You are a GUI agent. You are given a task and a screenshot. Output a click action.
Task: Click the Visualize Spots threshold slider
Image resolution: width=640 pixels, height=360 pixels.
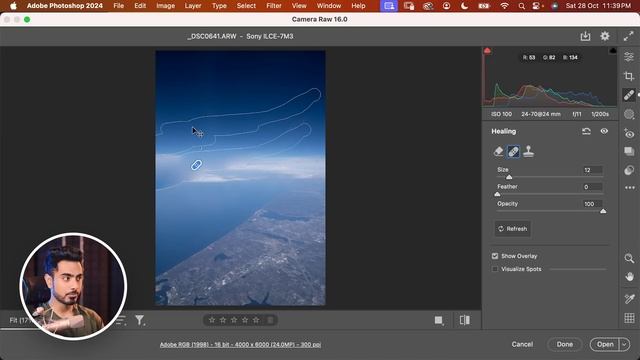click(578, 269)
